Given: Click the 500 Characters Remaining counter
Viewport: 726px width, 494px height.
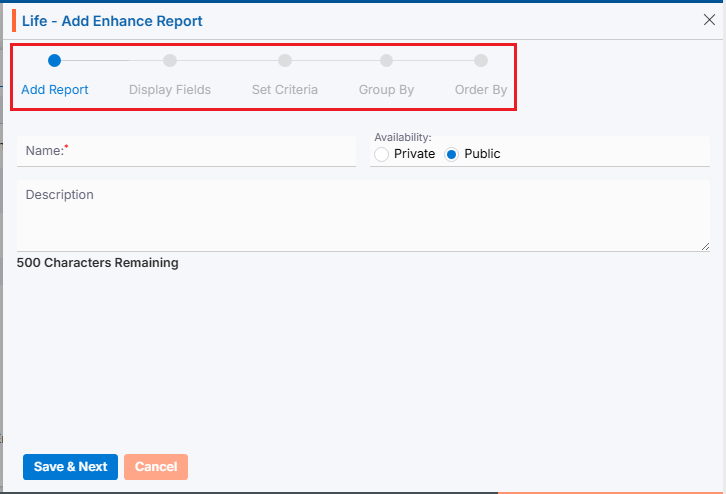Looking at the screenshot, I should click(98, 263).
